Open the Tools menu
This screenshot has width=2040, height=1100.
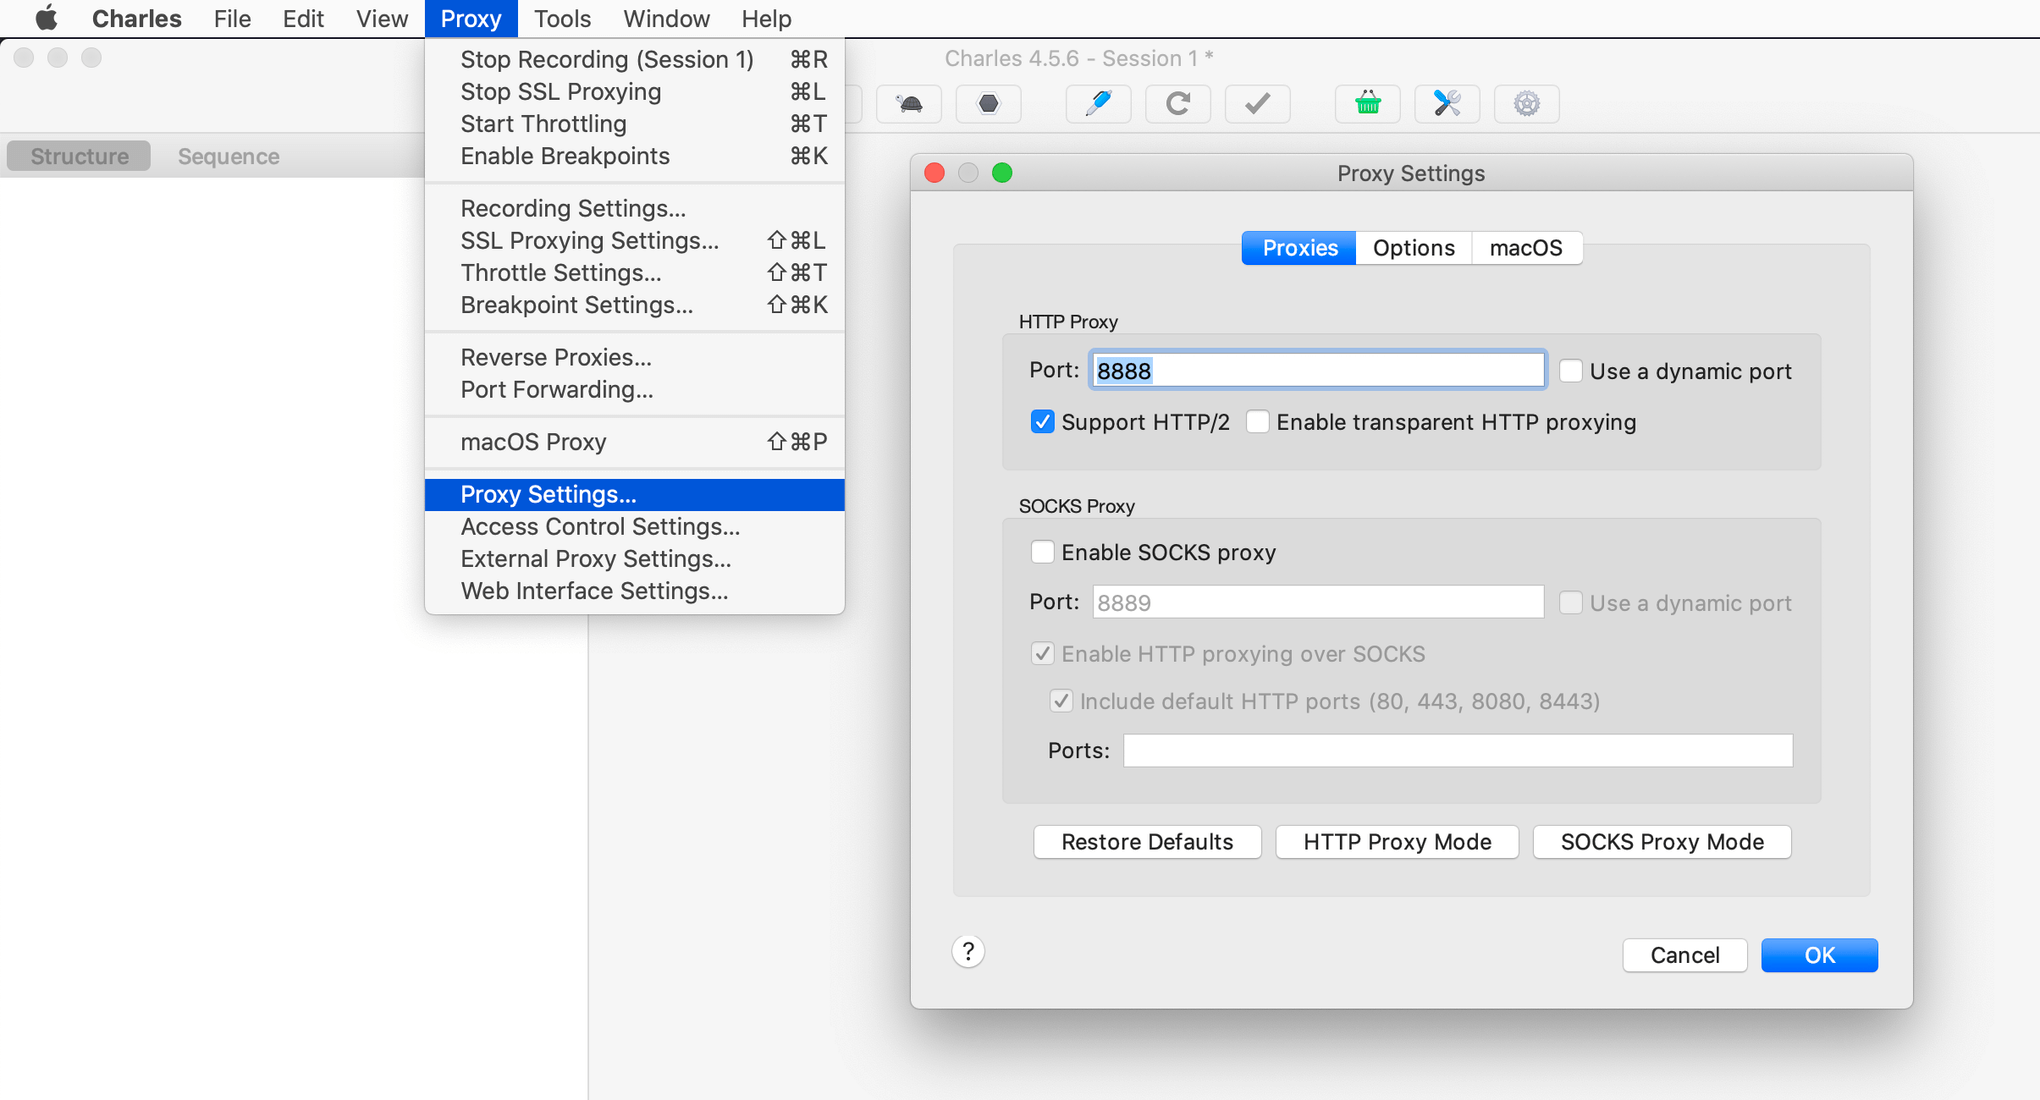[x=562, y=18]
